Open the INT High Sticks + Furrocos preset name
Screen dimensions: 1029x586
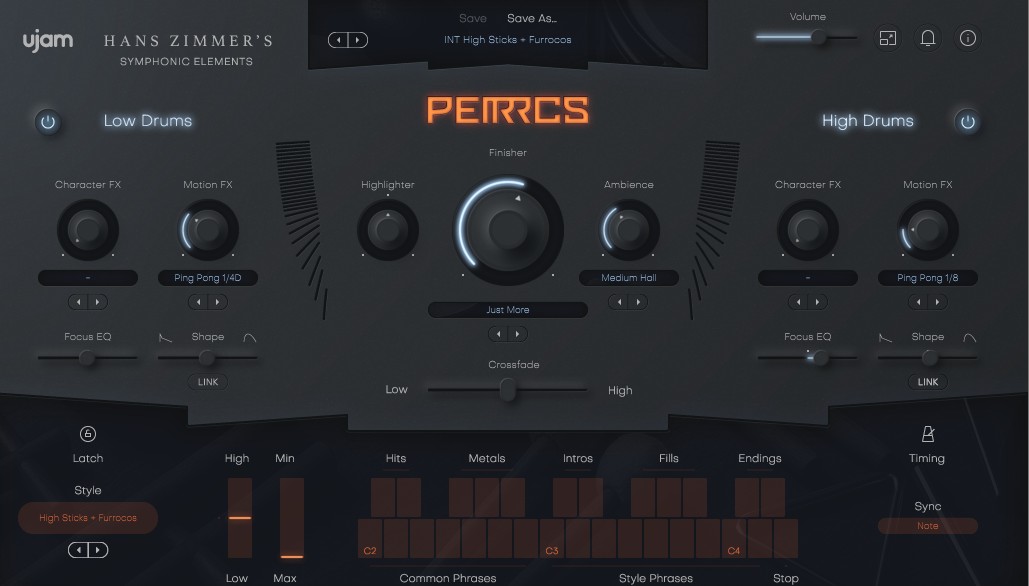pos(507,40)
